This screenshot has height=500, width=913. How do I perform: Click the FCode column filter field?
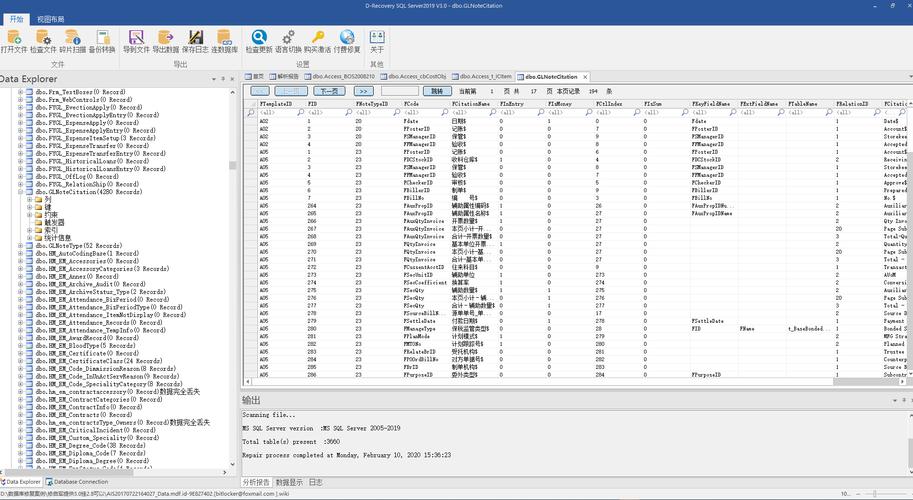(x=428, y=112)
